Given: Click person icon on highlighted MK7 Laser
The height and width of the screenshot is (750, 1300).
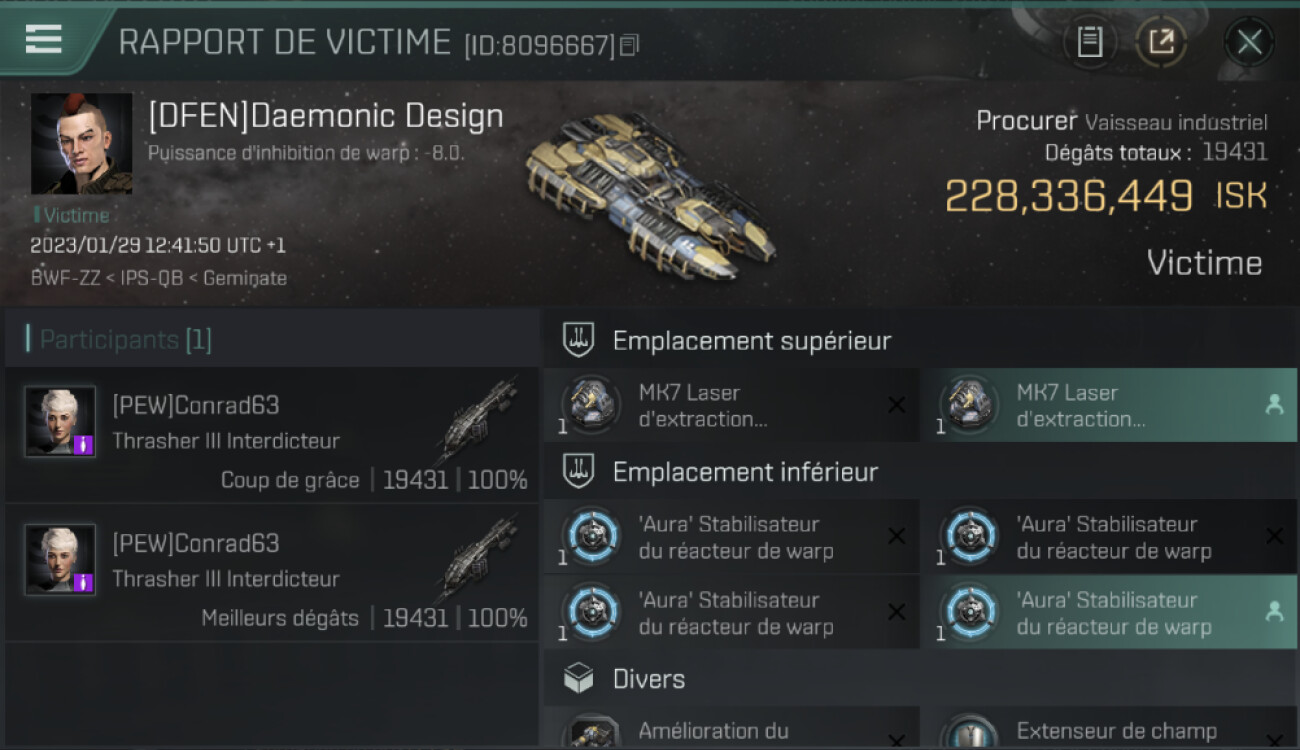Looking at the screenshot, I should (x=1274, y=405).
